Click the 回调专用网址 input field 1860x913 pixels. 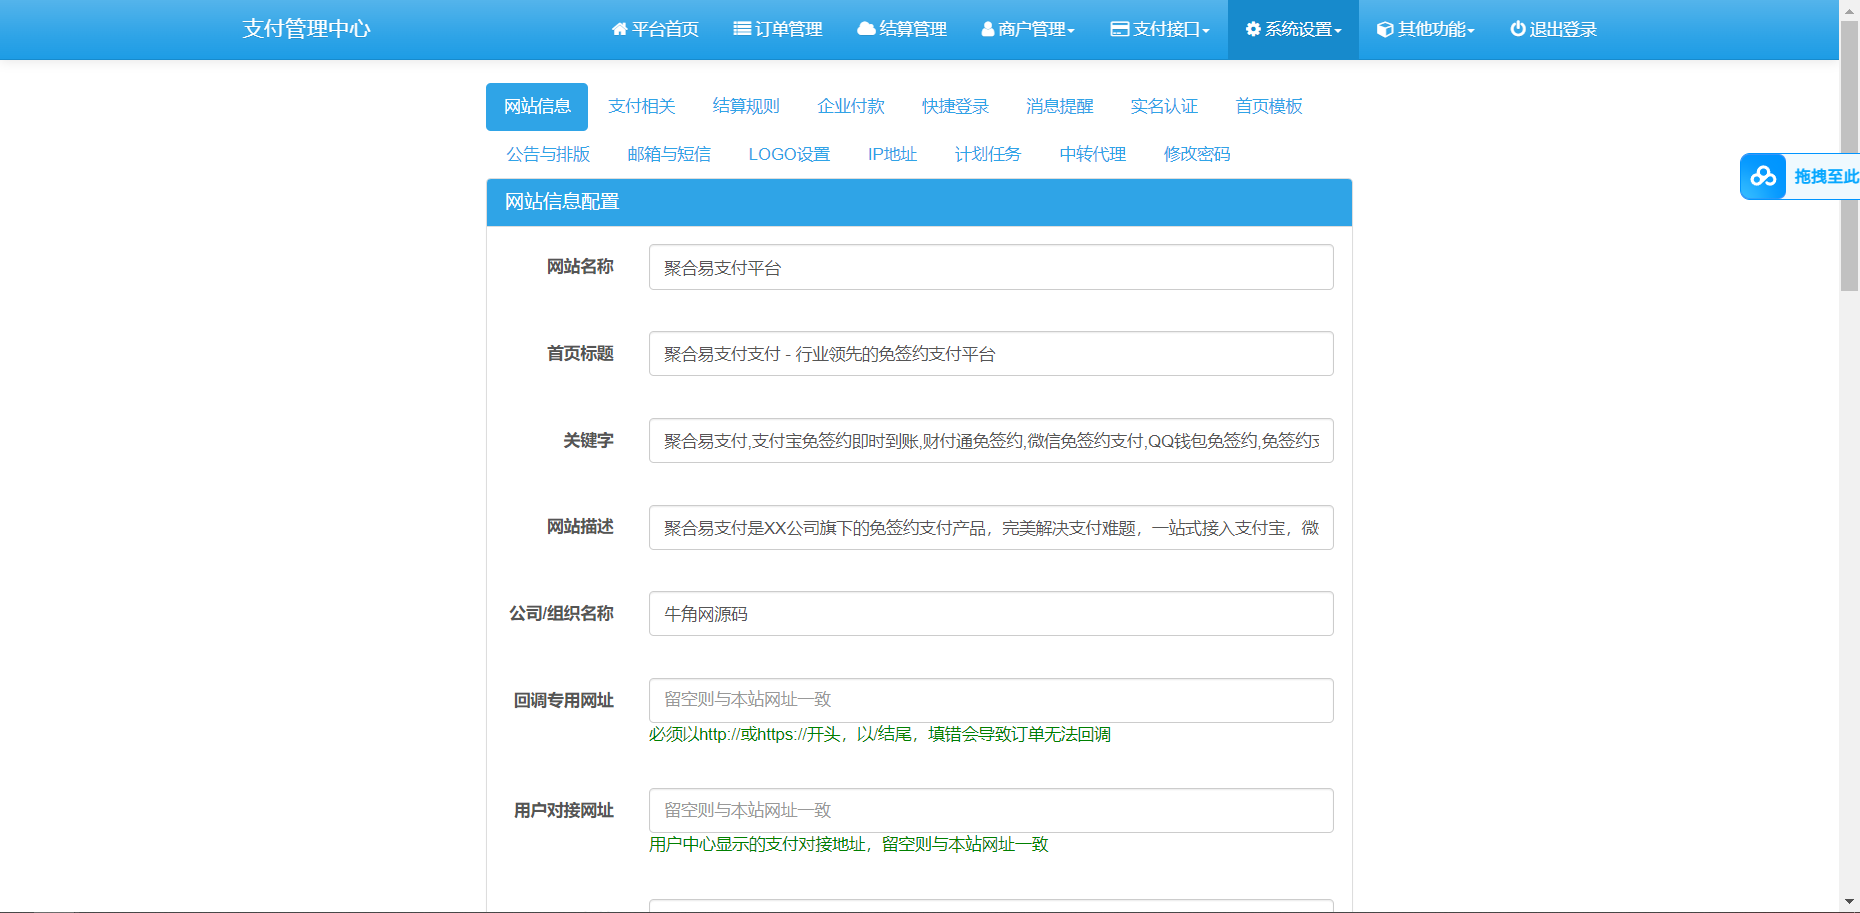991,700
